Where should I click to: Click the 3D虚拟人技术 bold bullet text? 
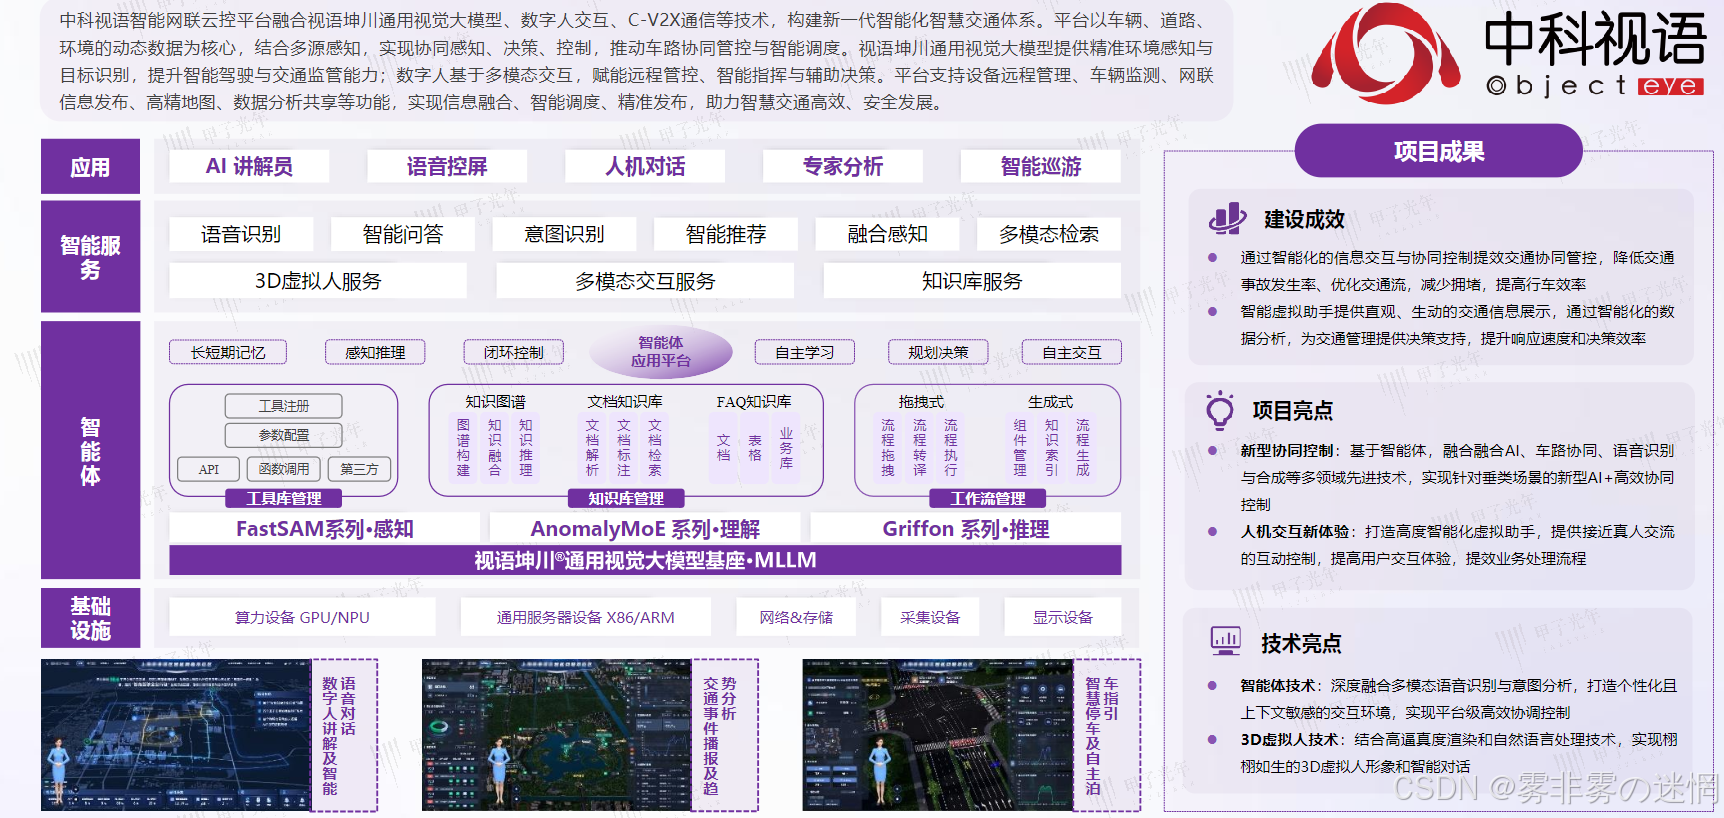pyautogui.click(x=1290, y=739)
